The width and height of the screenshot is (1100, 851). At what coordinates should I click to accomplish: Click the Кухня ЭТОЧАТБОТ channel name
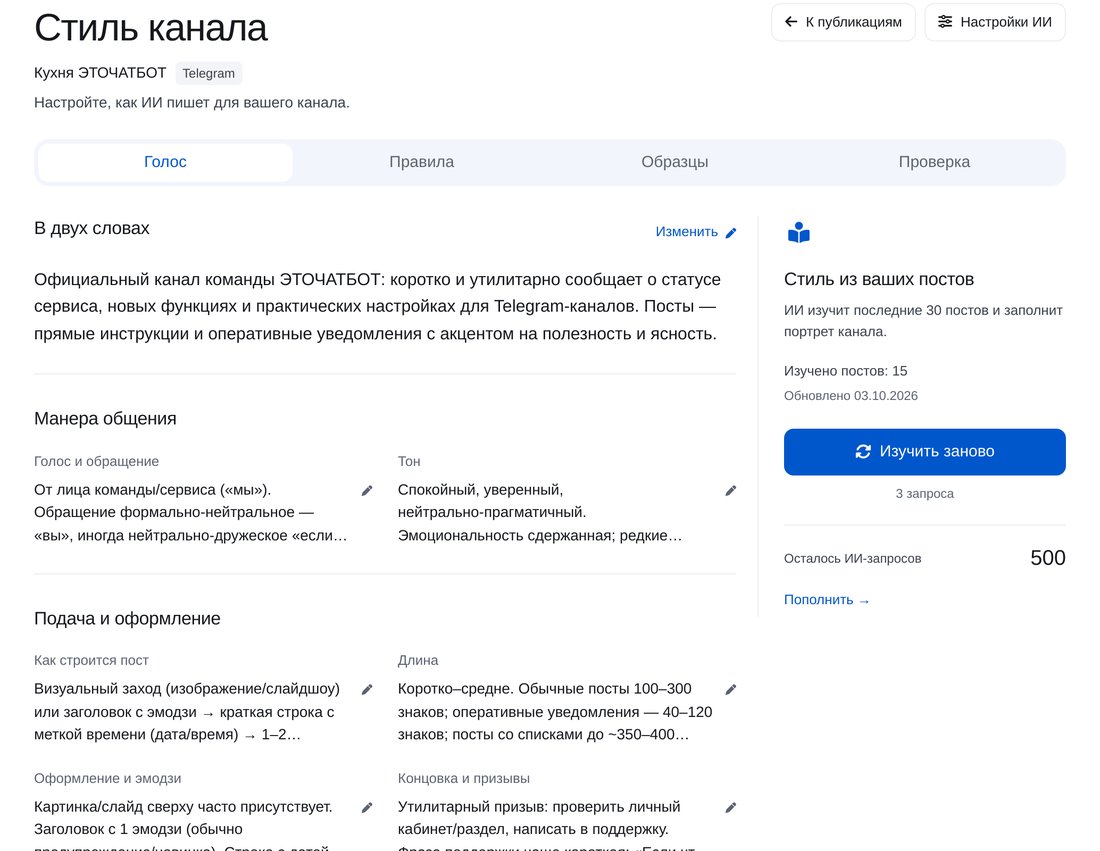pos(100,73)
